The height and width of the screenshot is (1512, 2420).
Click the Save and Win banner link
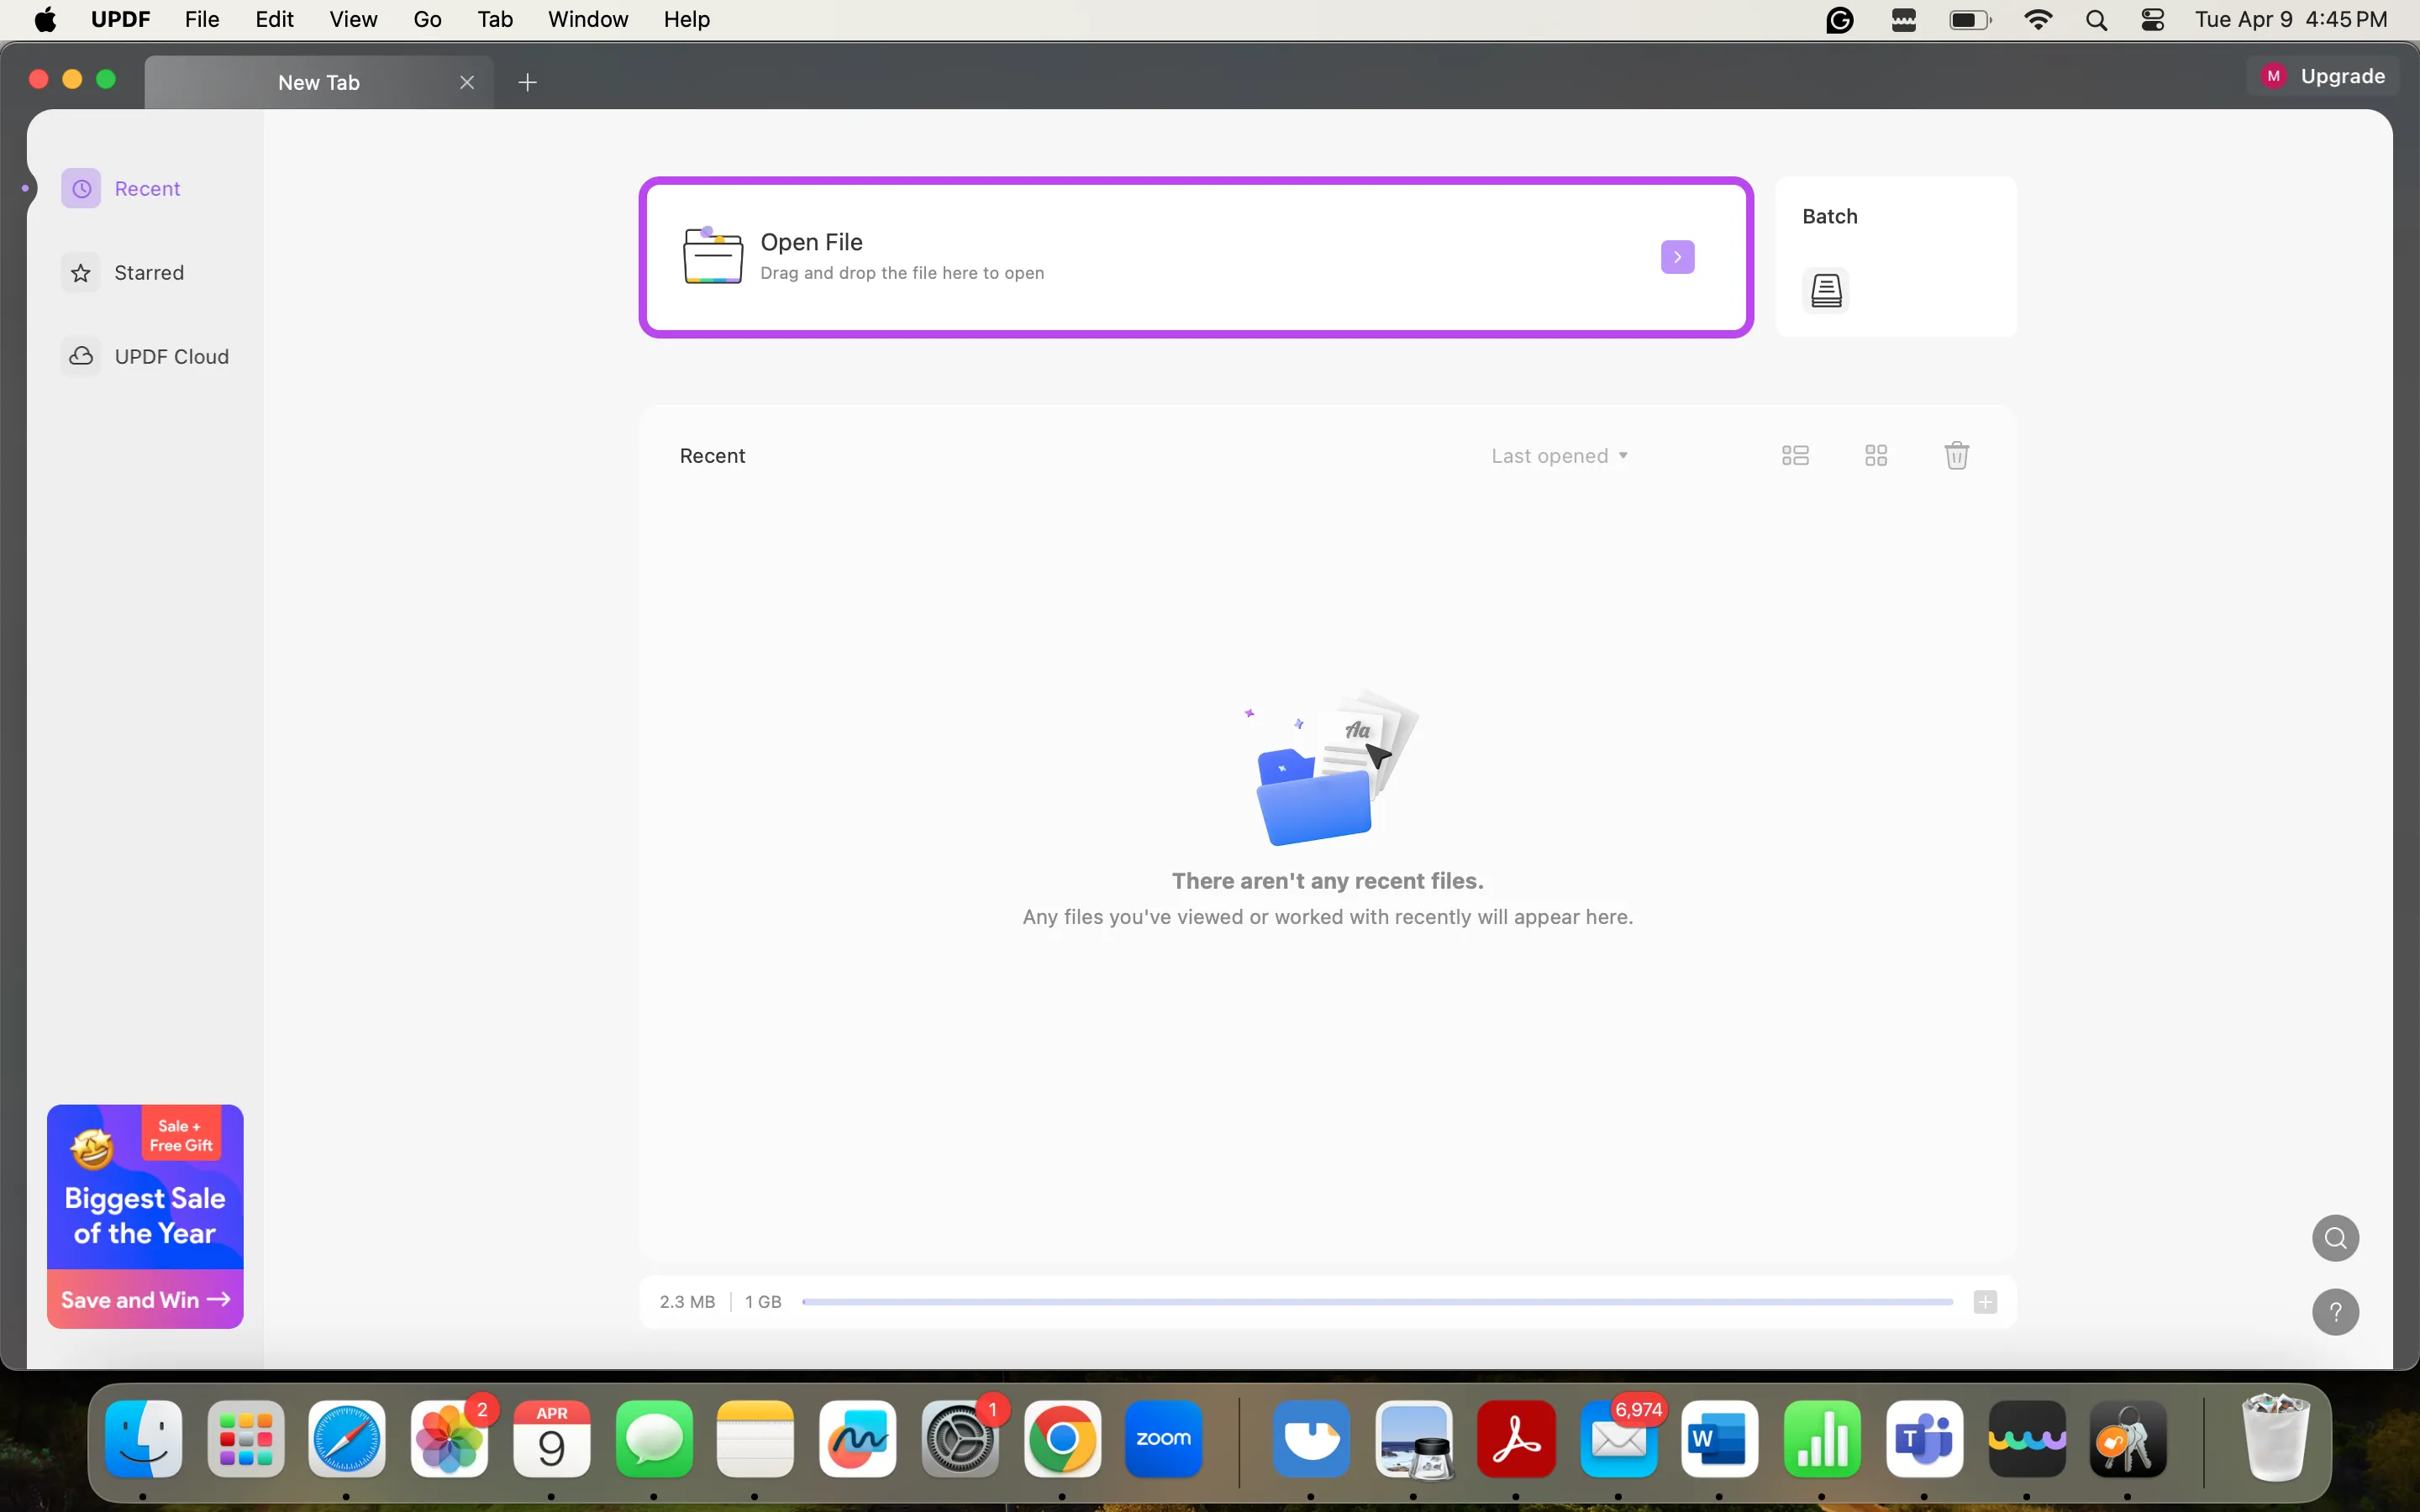click(145, 1299)
